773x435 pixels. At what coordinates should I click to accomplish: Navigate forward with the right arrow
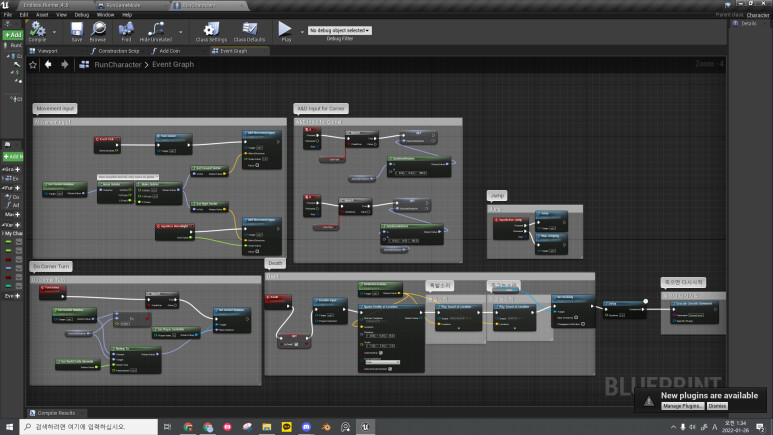point(65,64)
